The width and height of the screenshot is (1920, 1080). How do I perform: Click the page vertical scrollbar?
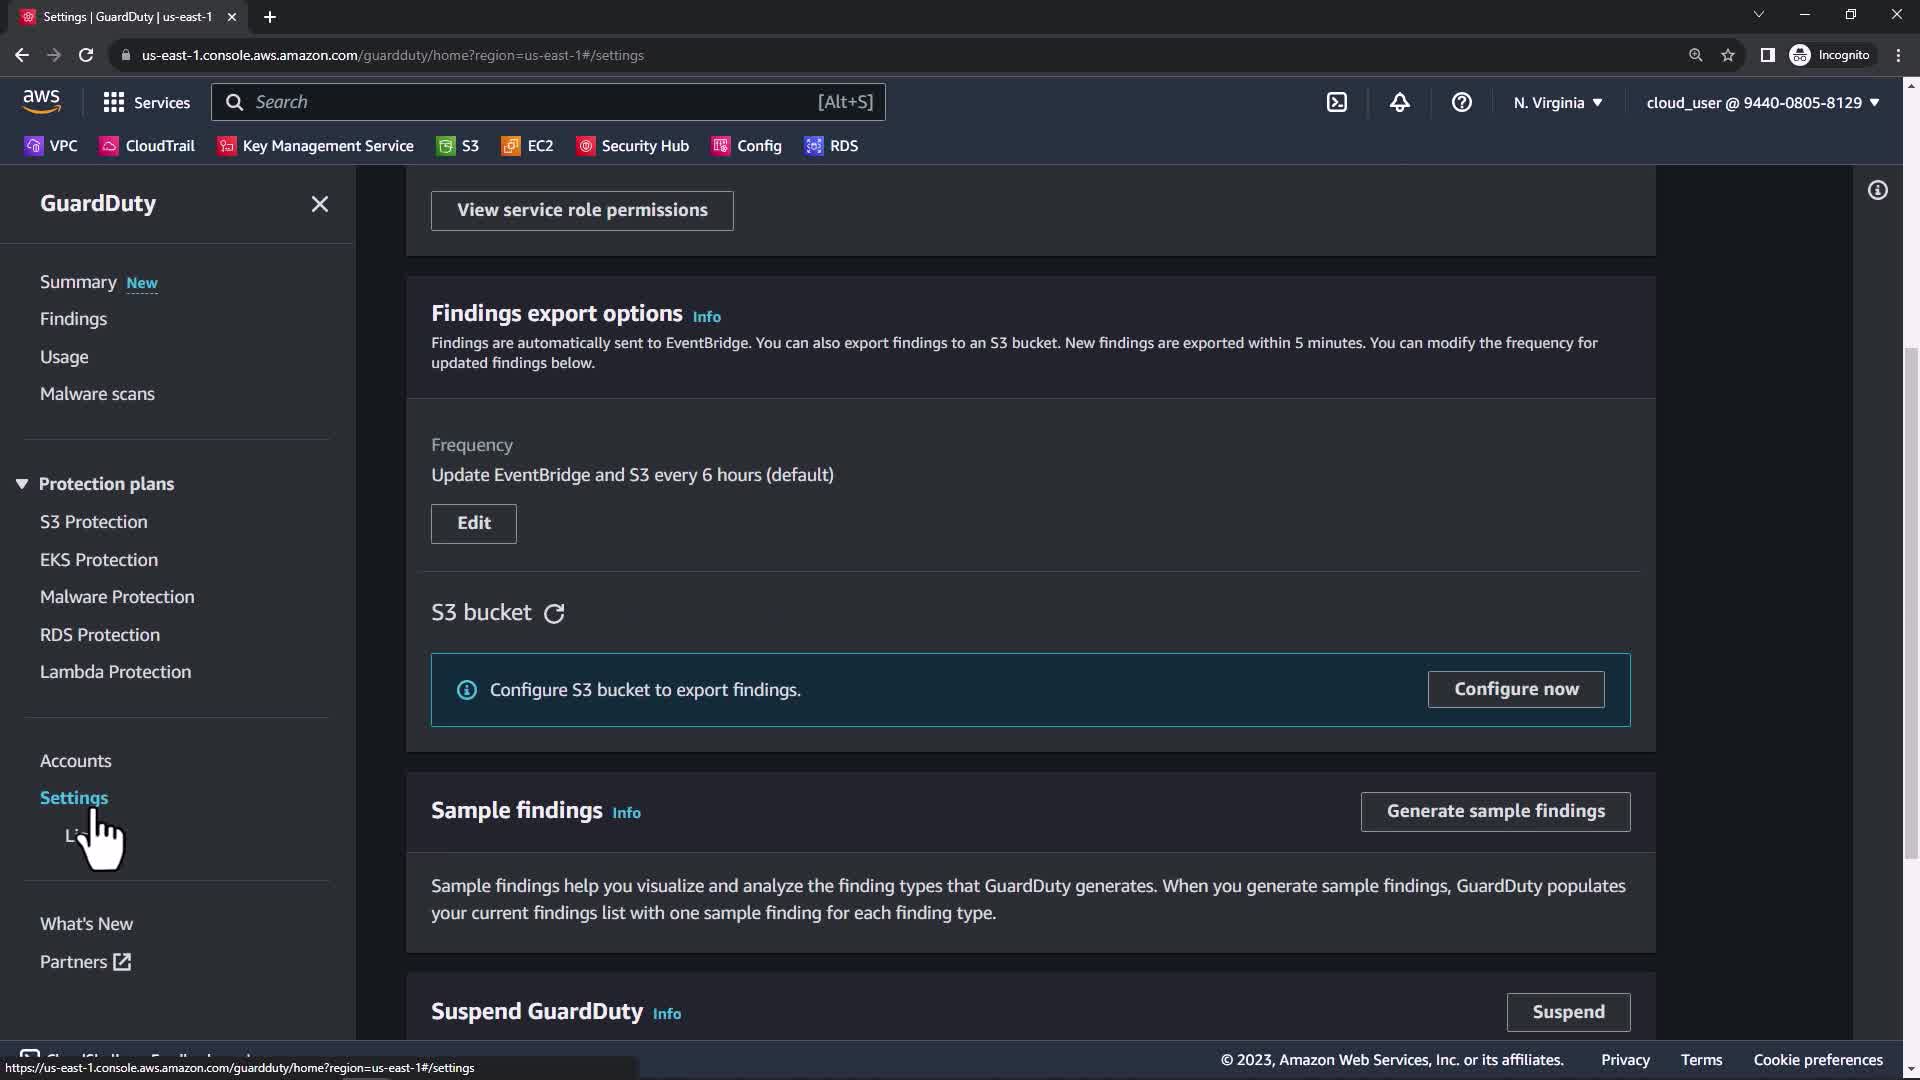(x=1910, y=600)
